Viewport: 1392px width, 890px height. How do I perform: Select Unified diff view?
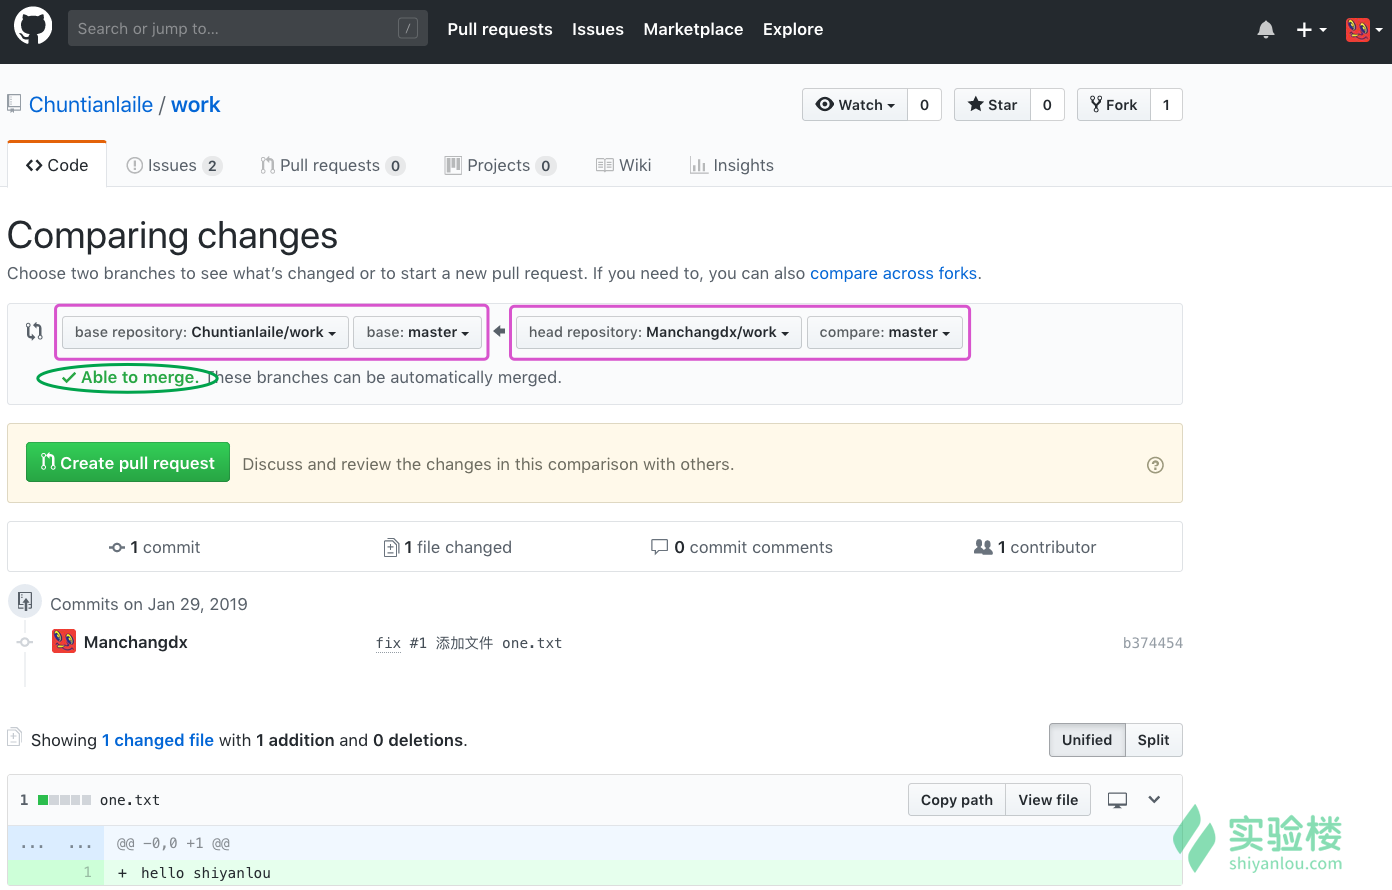click(1087, 740)
